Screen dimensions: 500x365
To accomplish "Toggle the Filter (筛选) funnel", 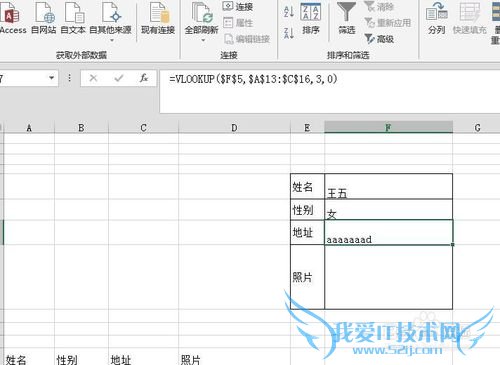I will point(346,18).
